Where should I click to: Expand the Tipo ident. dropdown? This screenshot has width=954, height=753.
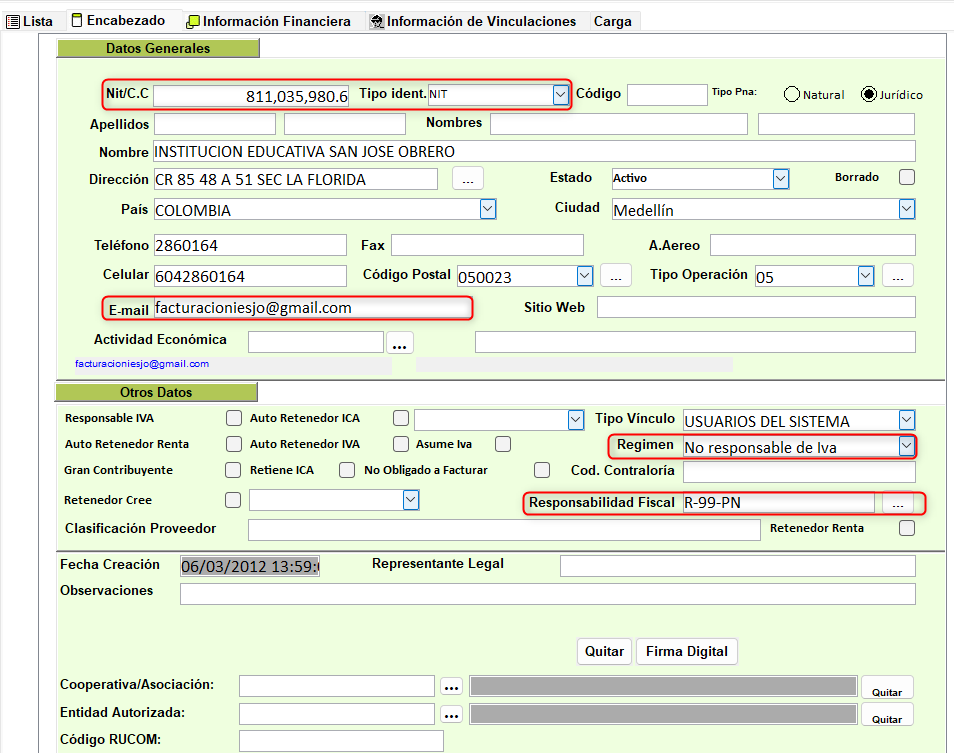(x=560, y=94)
